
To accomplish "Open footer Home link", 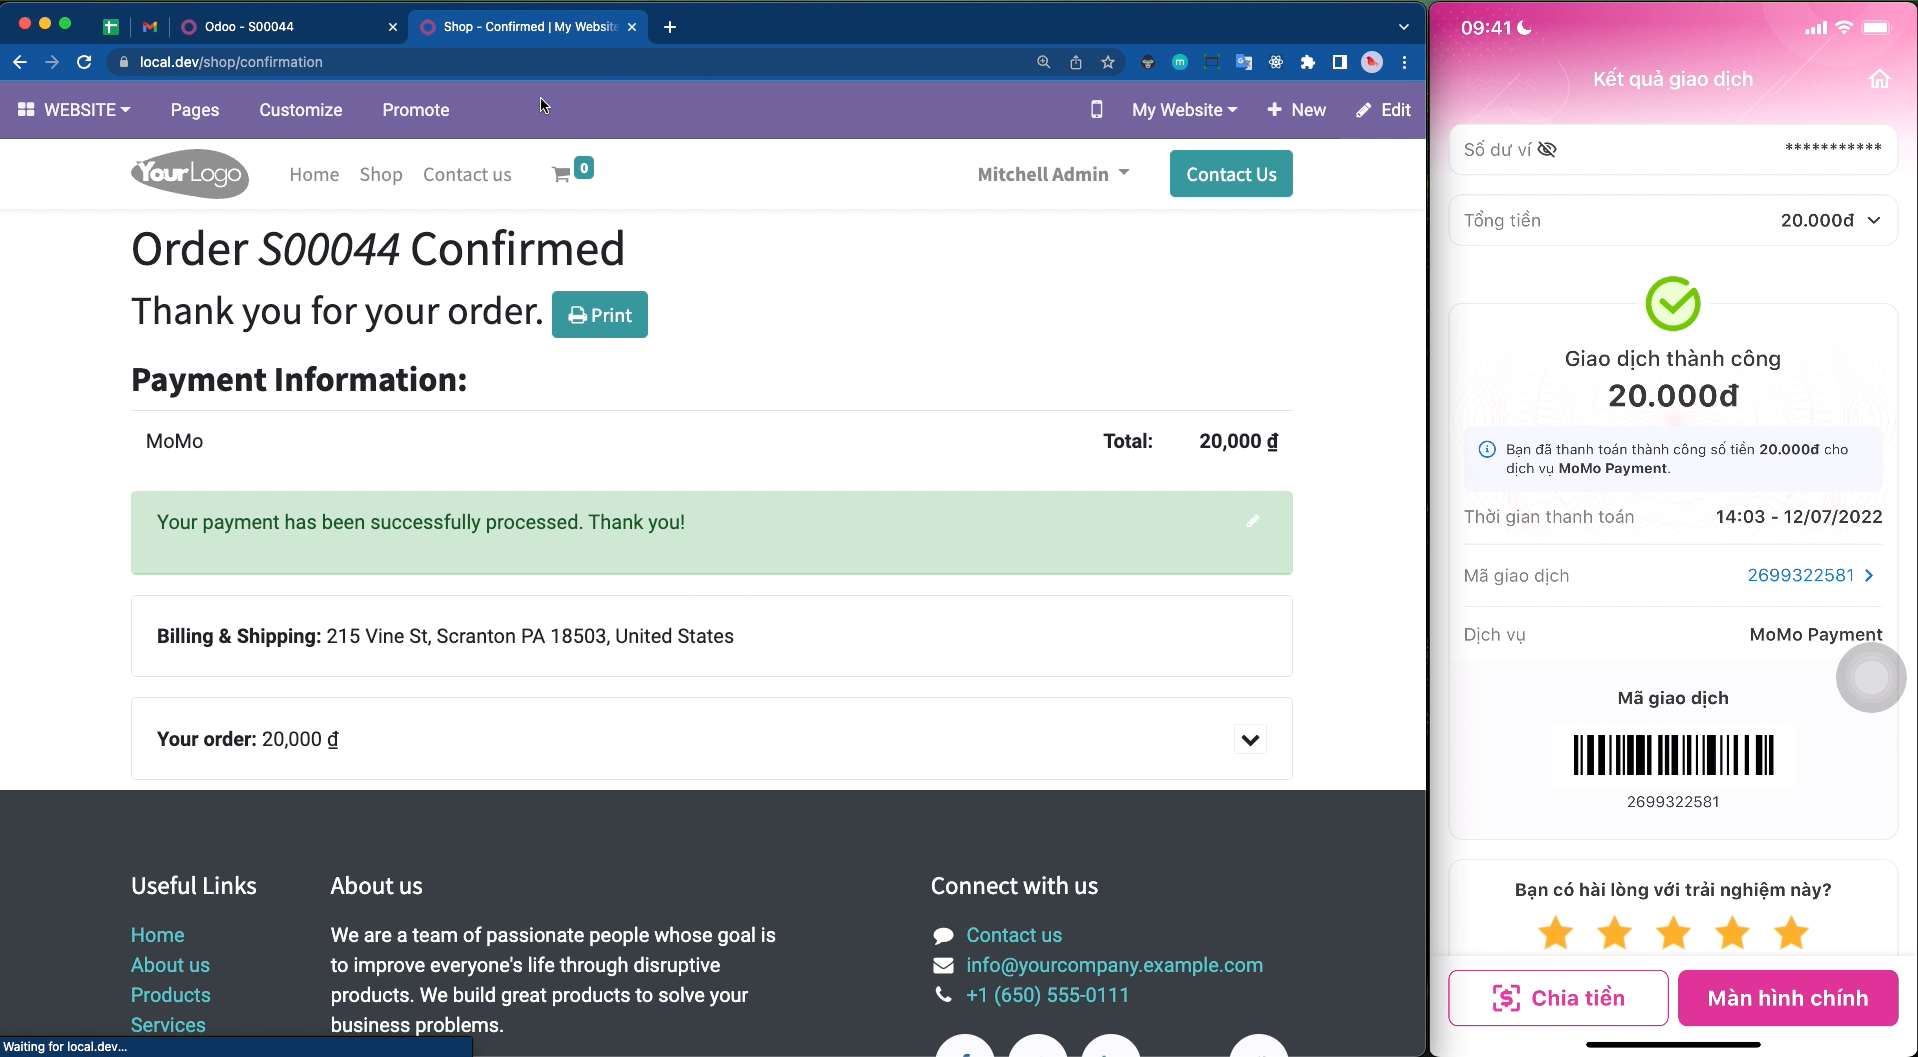I will point(158,935).
